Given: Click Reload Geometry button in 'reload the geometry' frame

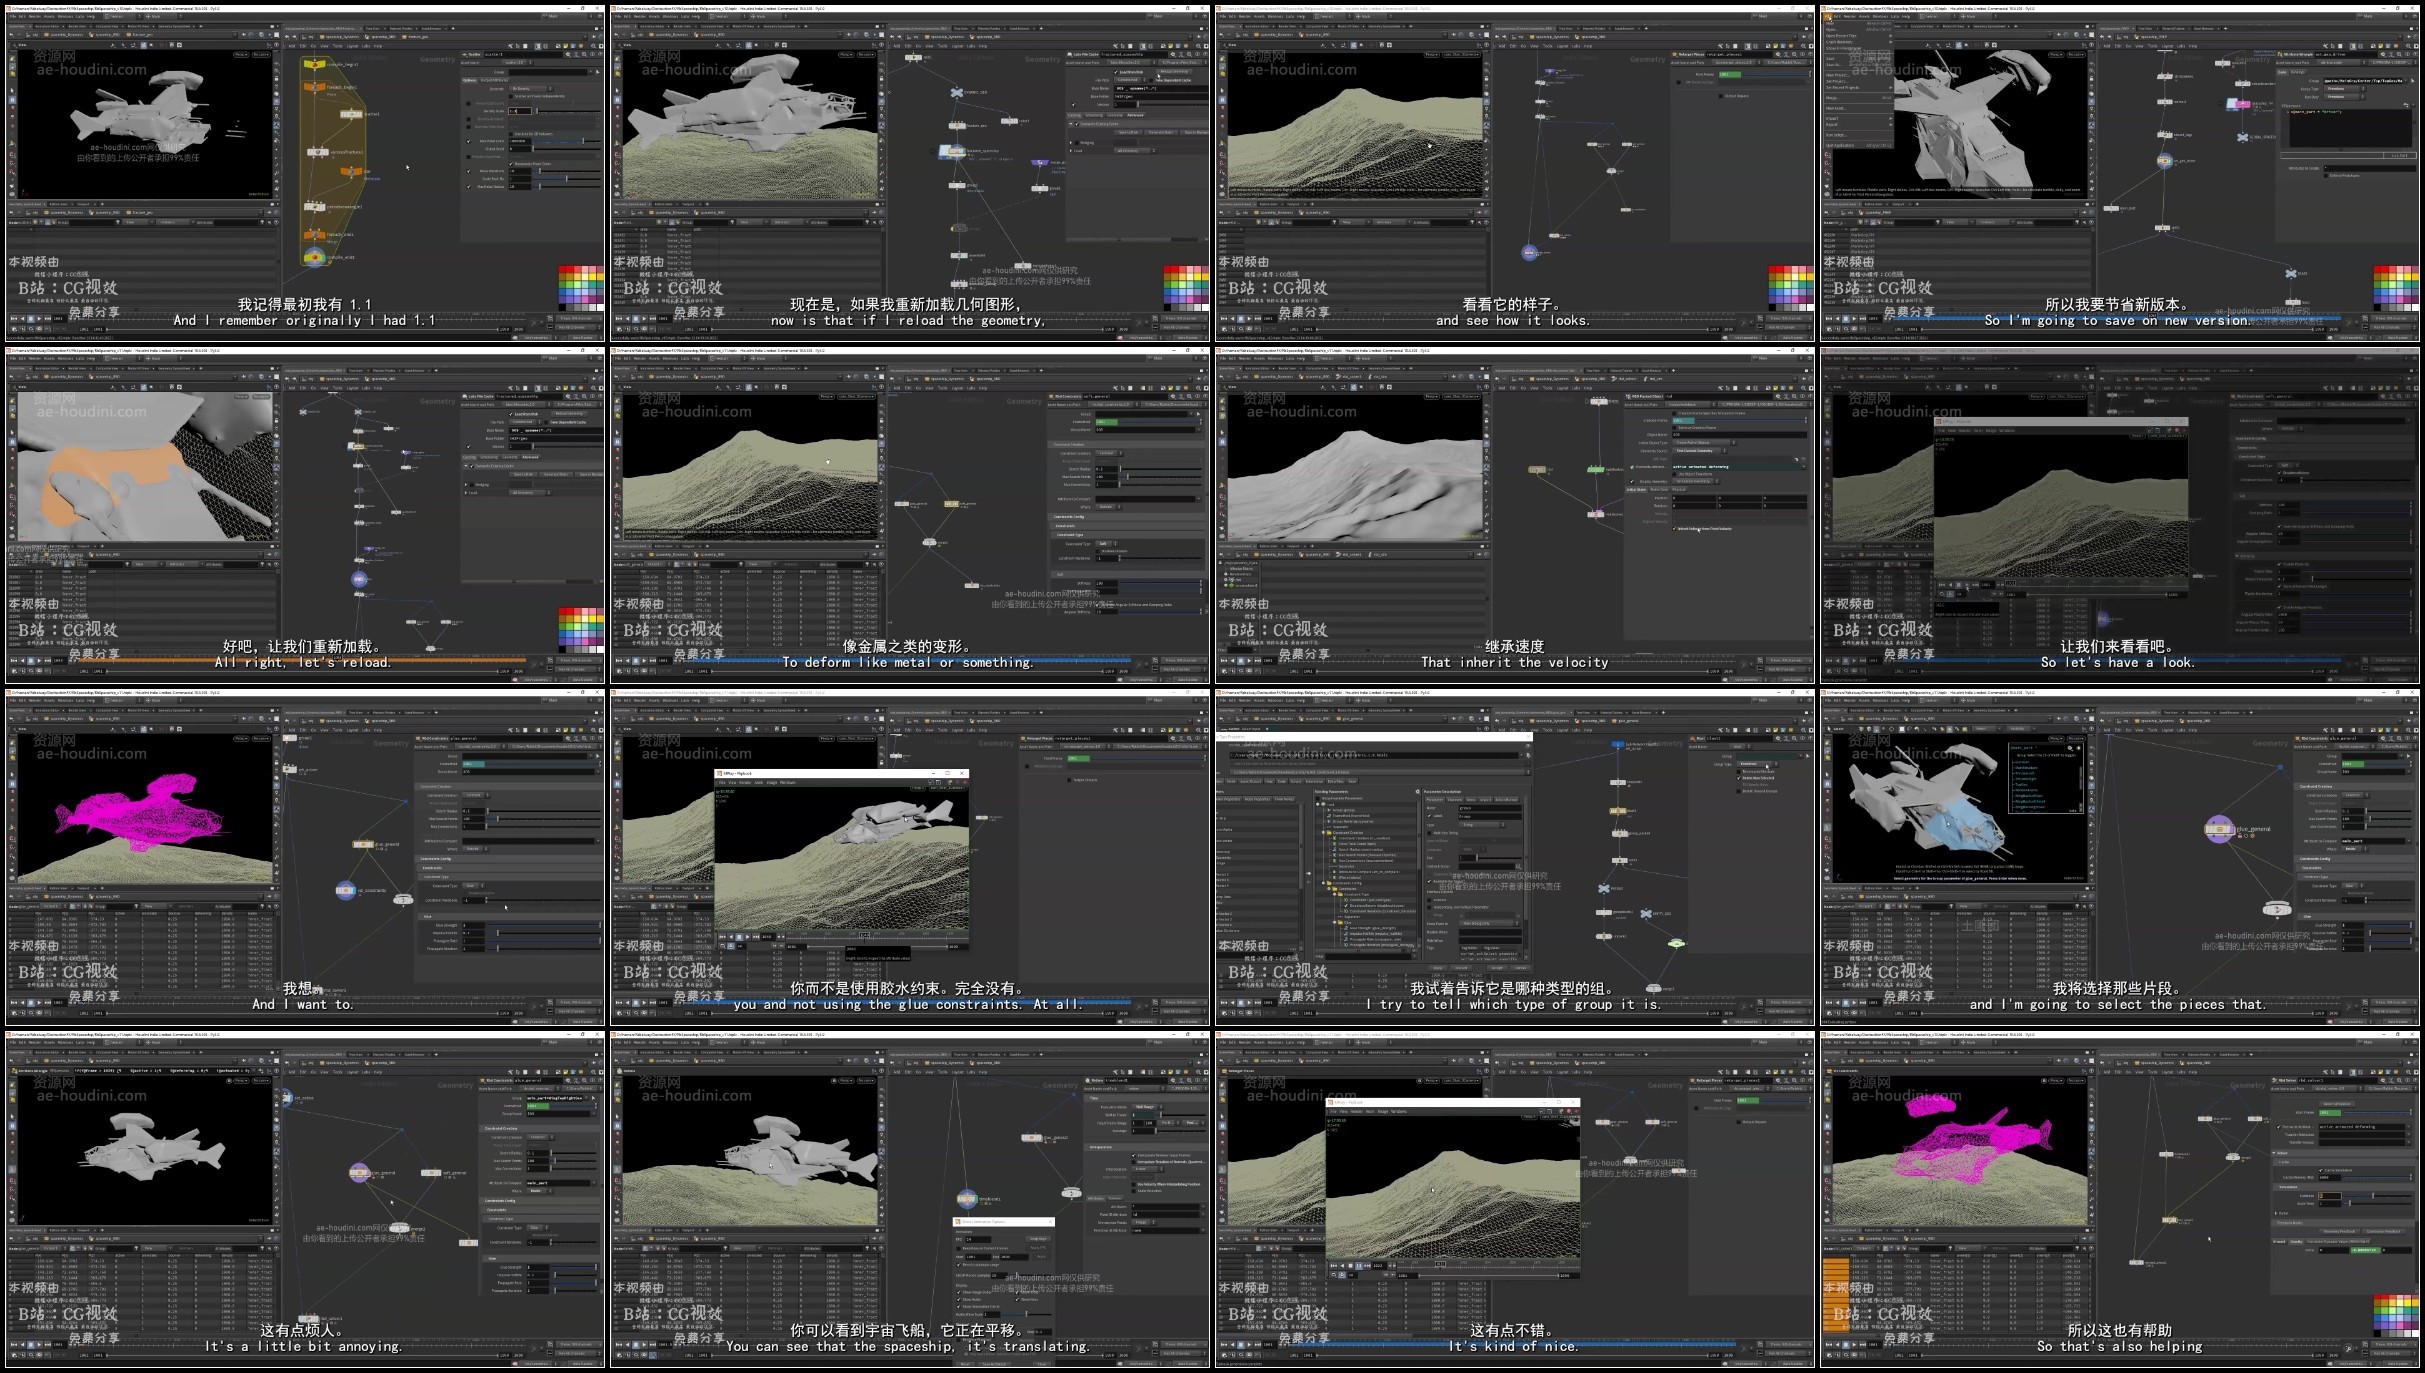Looking at the screenshot, I should coord(1174,72).
